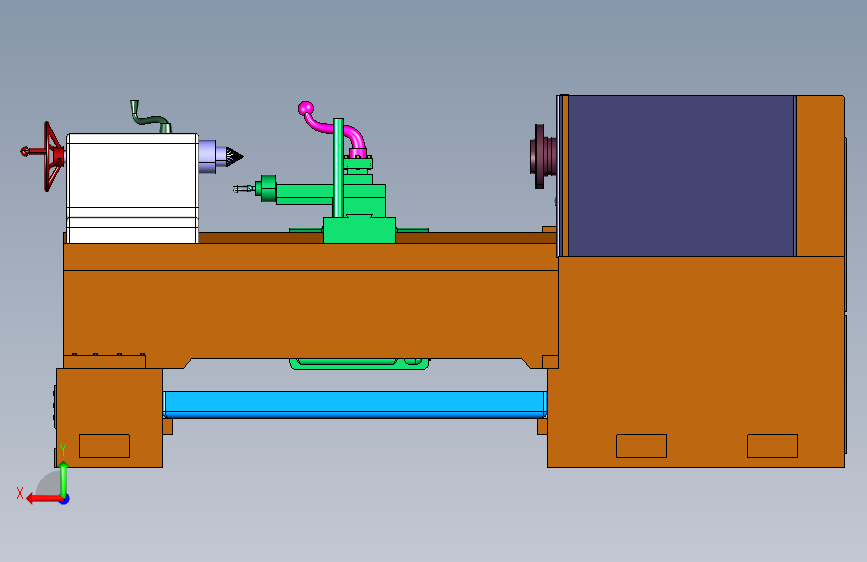This screenshot has height=562, width=867.
Task: Select the maroon spindle chuck
Action: pos(544,157)
